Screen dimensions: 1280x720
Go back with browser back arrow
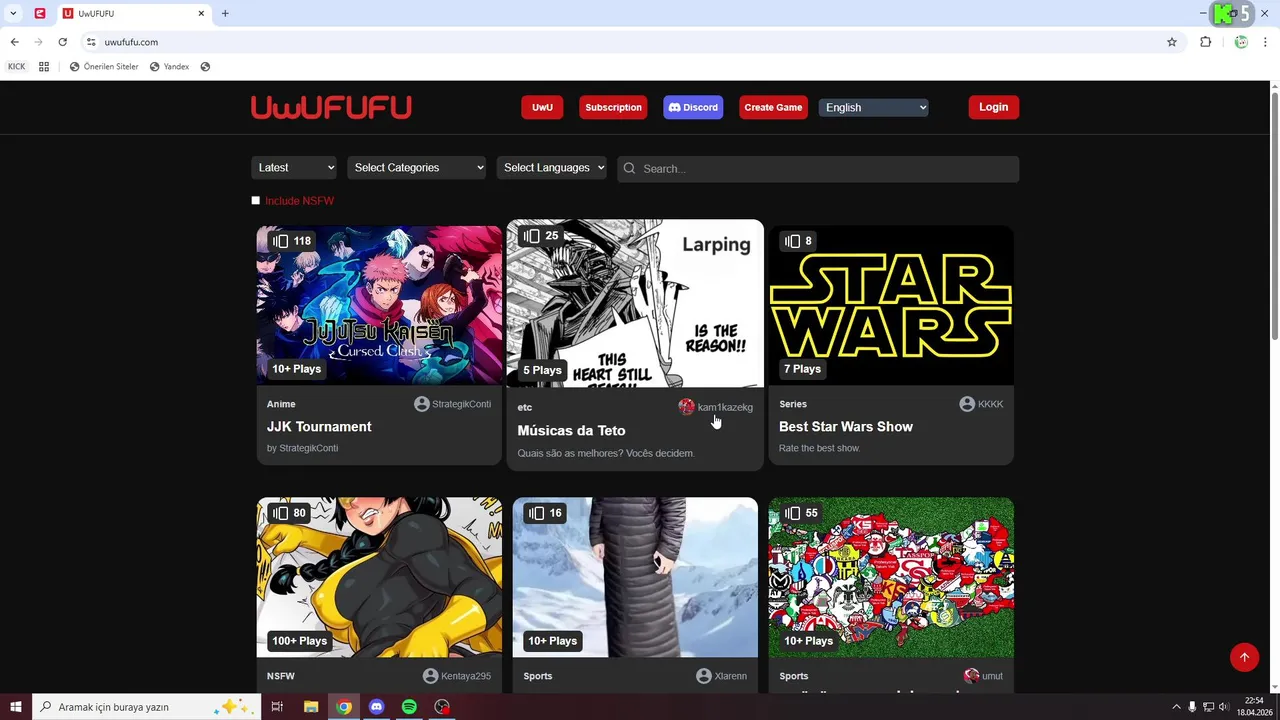pos(14,42)
